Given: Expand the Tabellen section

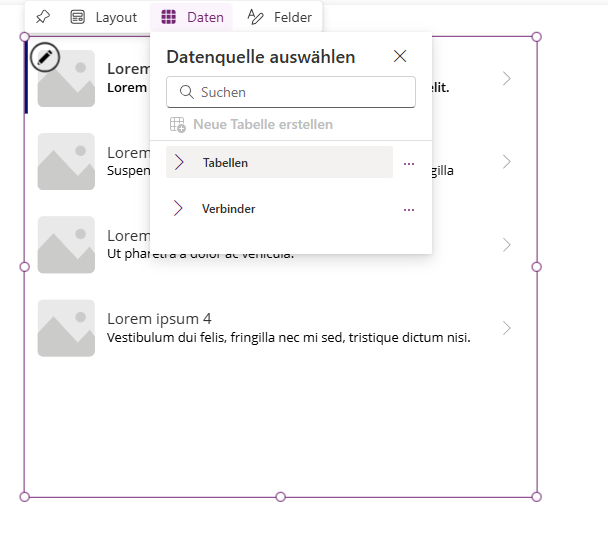Looking at the screenshot, I should pyautogui.click(x=179, y=162).
